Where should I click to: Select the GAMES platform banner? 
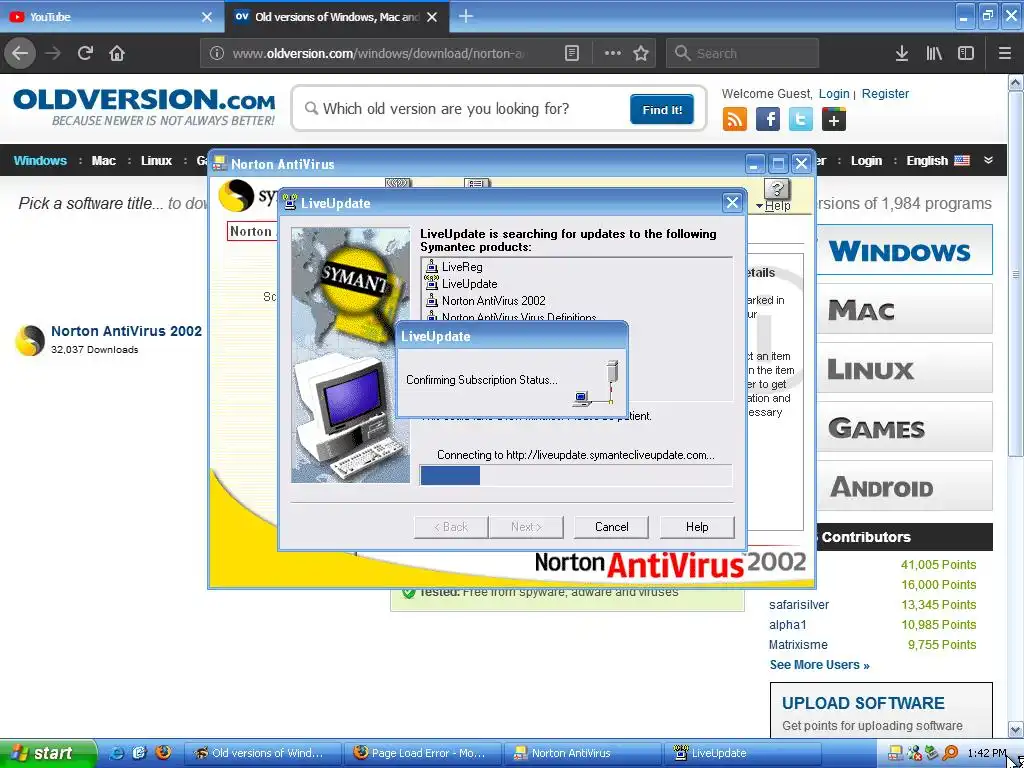coord(904,428)
